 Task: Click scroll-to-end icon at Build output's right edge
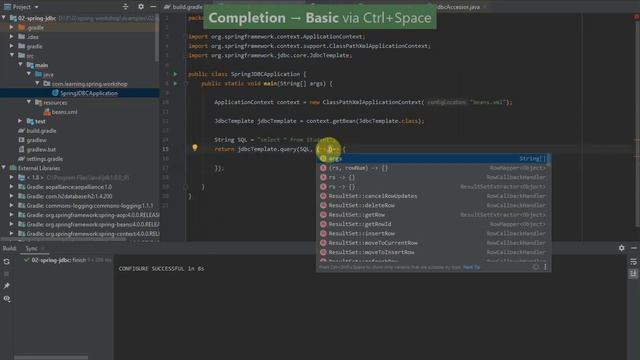633,273
